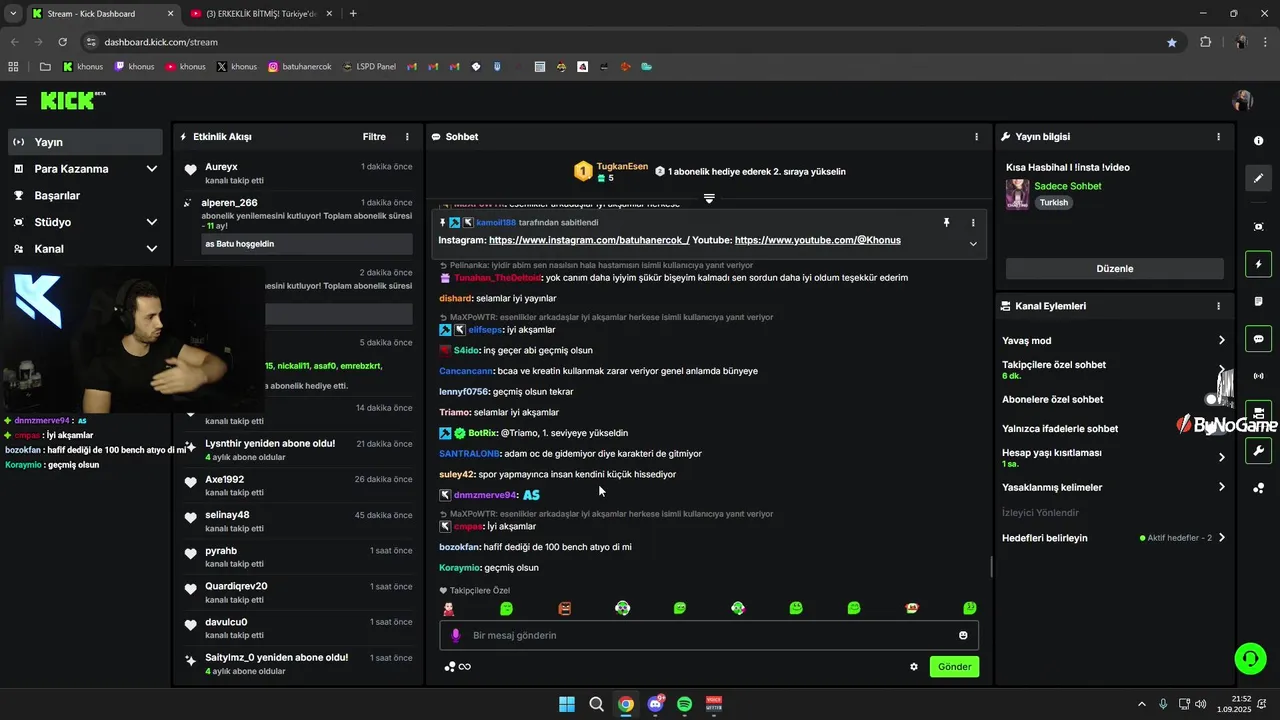Open profile avatar menu in Kick header

pos(1243,101)
